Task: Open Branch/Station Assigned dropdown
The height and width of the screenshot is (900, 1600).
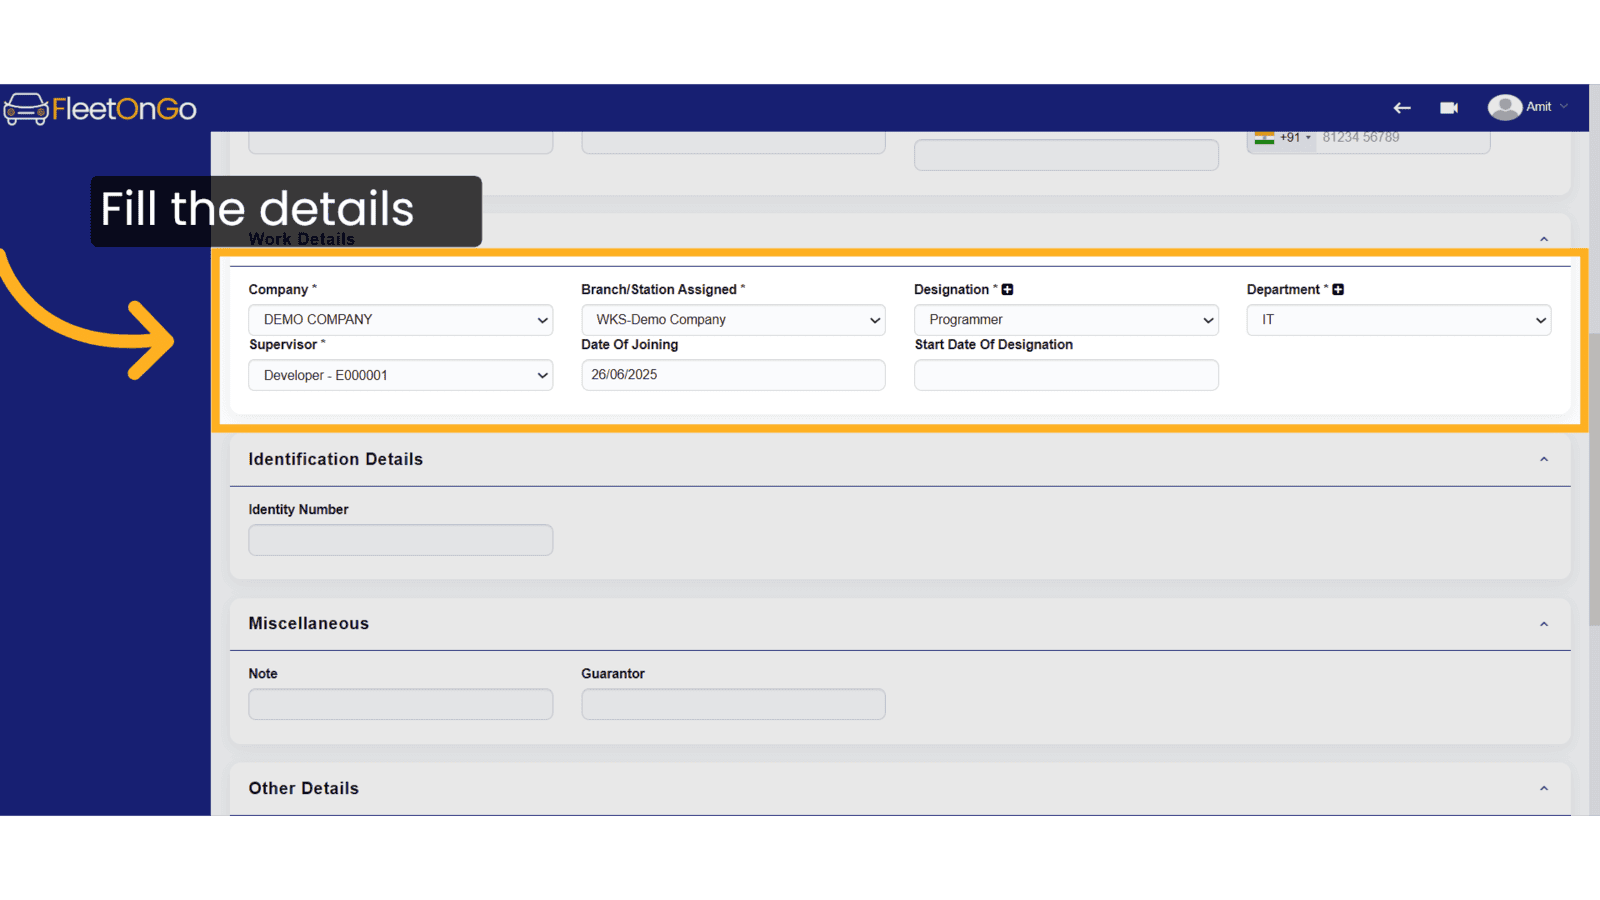Action: [733, 320]
